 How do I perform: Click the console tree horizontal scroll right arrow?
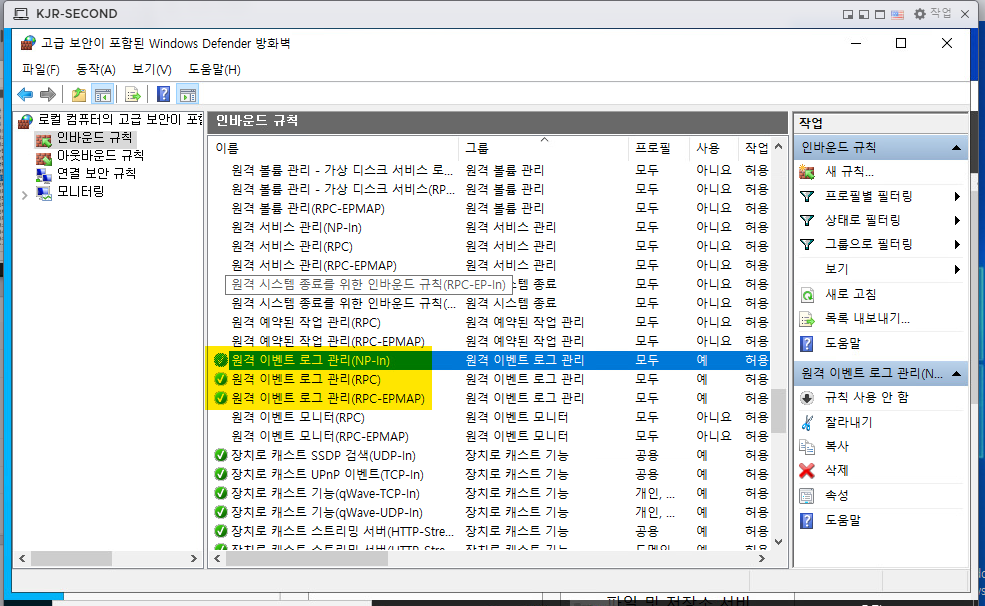[193, 558]
